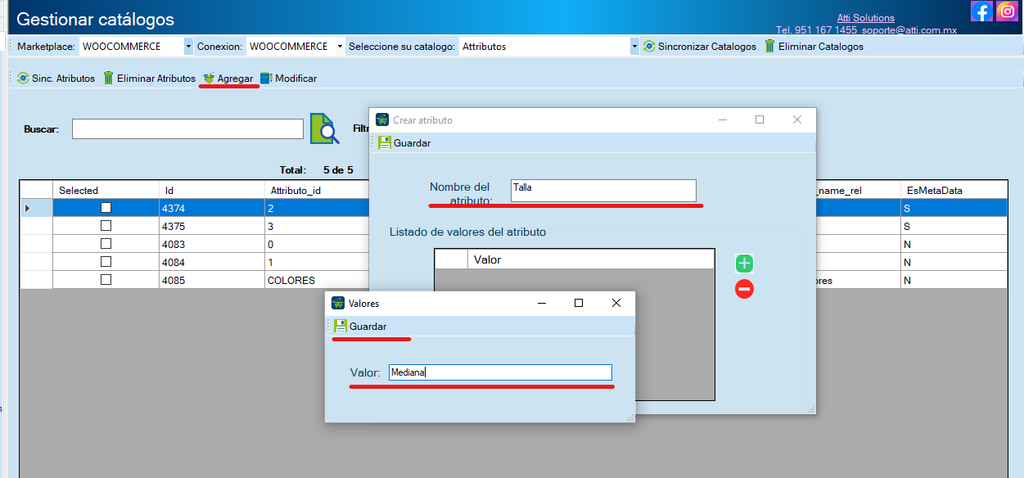Open the Conexion dropdown
This screenshot has width=1024, height=478.
click(340, 46)
